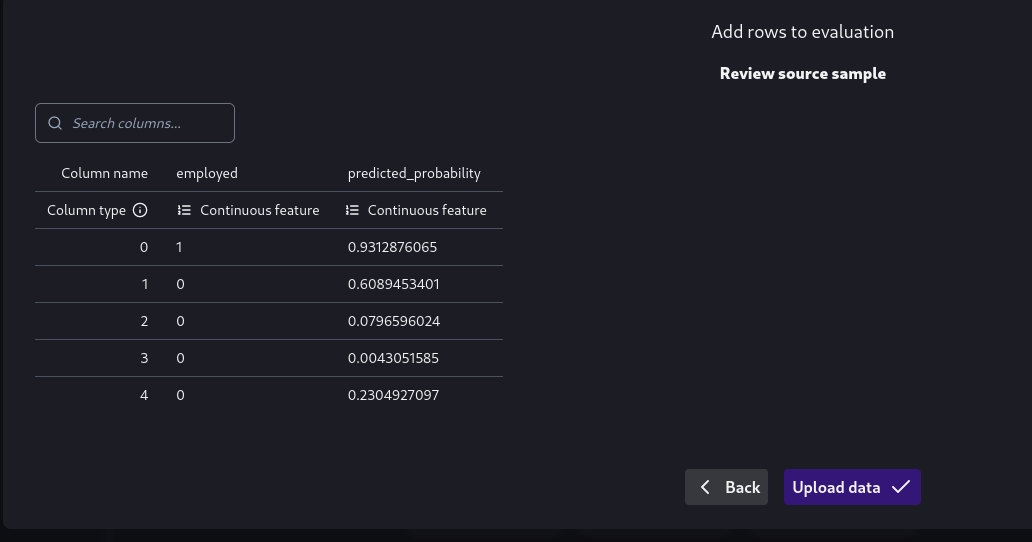Select the cell showing 0.0796596024
This screenshot has width=1032, height=542.
[393, 321]
